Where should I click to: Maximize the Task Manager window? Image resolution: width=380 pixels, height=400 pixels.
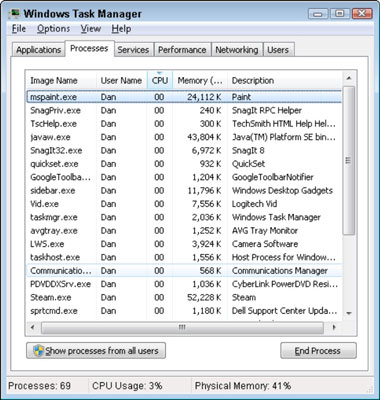[339, 14]
